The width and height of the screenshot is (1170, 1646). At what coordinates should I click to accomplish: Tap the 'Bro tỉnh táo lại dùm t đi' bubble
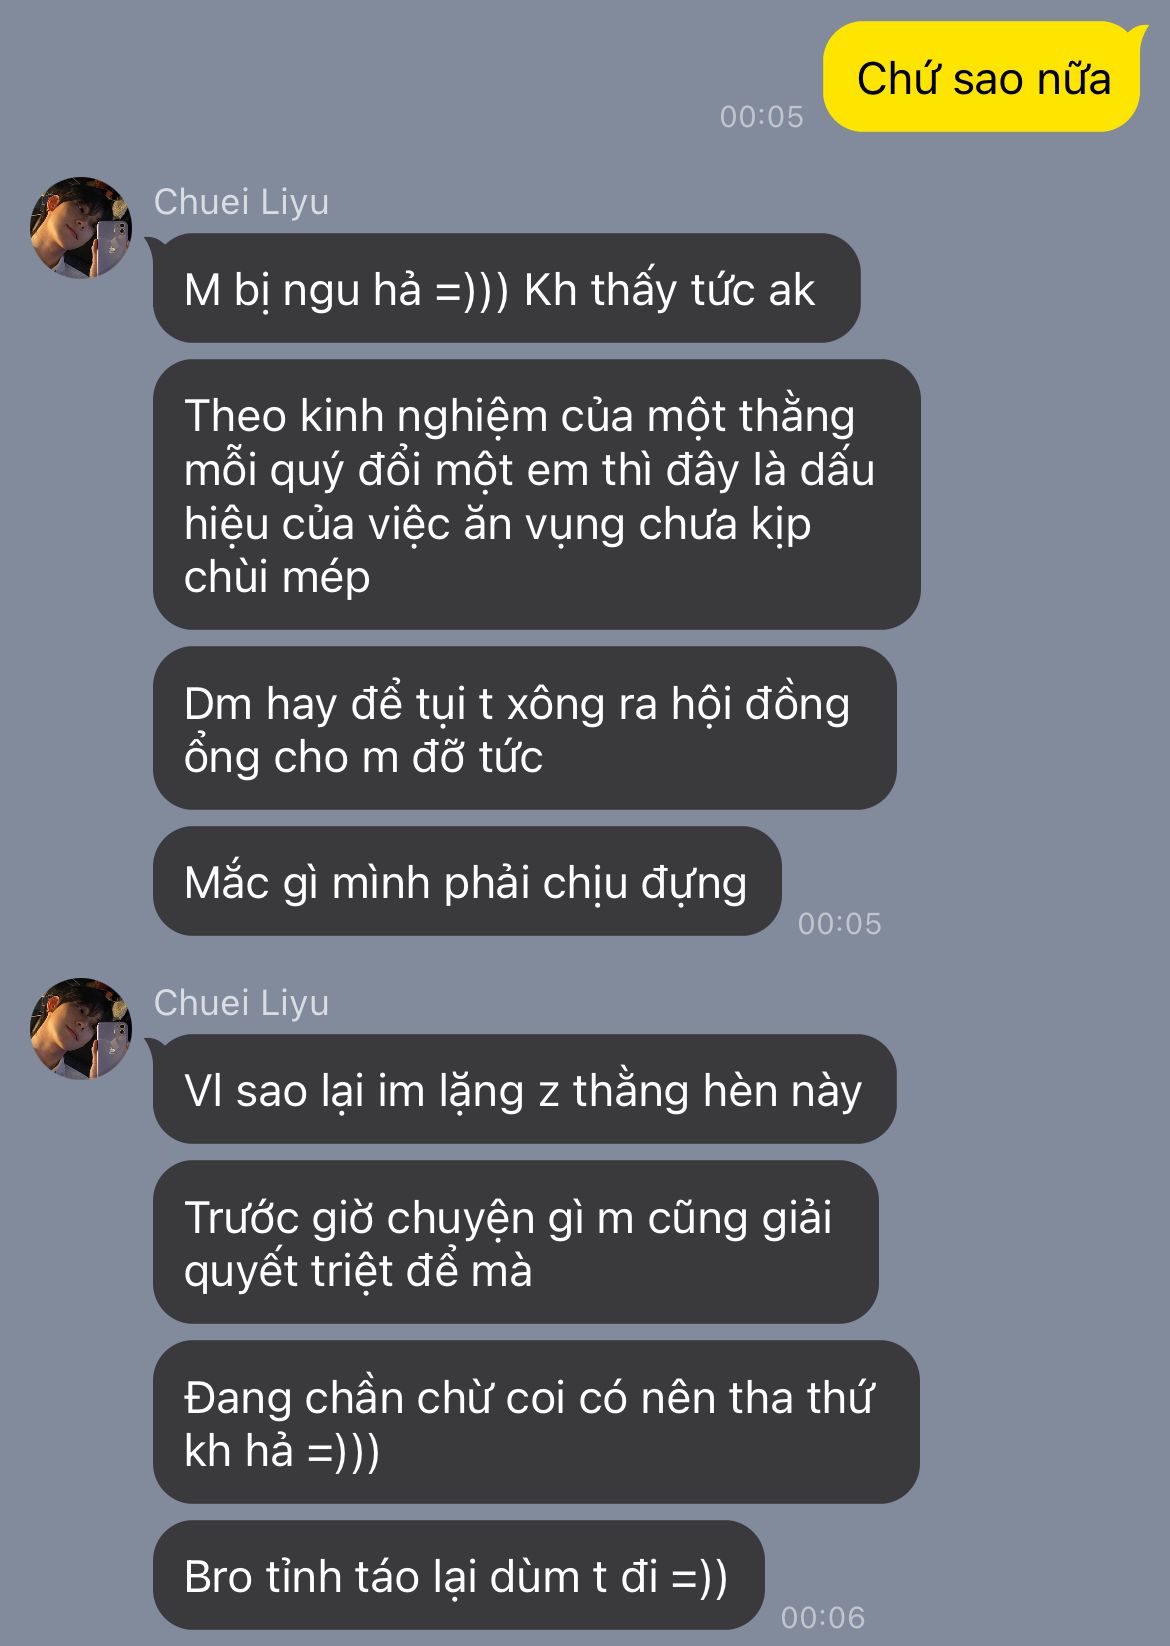pos(458,1576)
